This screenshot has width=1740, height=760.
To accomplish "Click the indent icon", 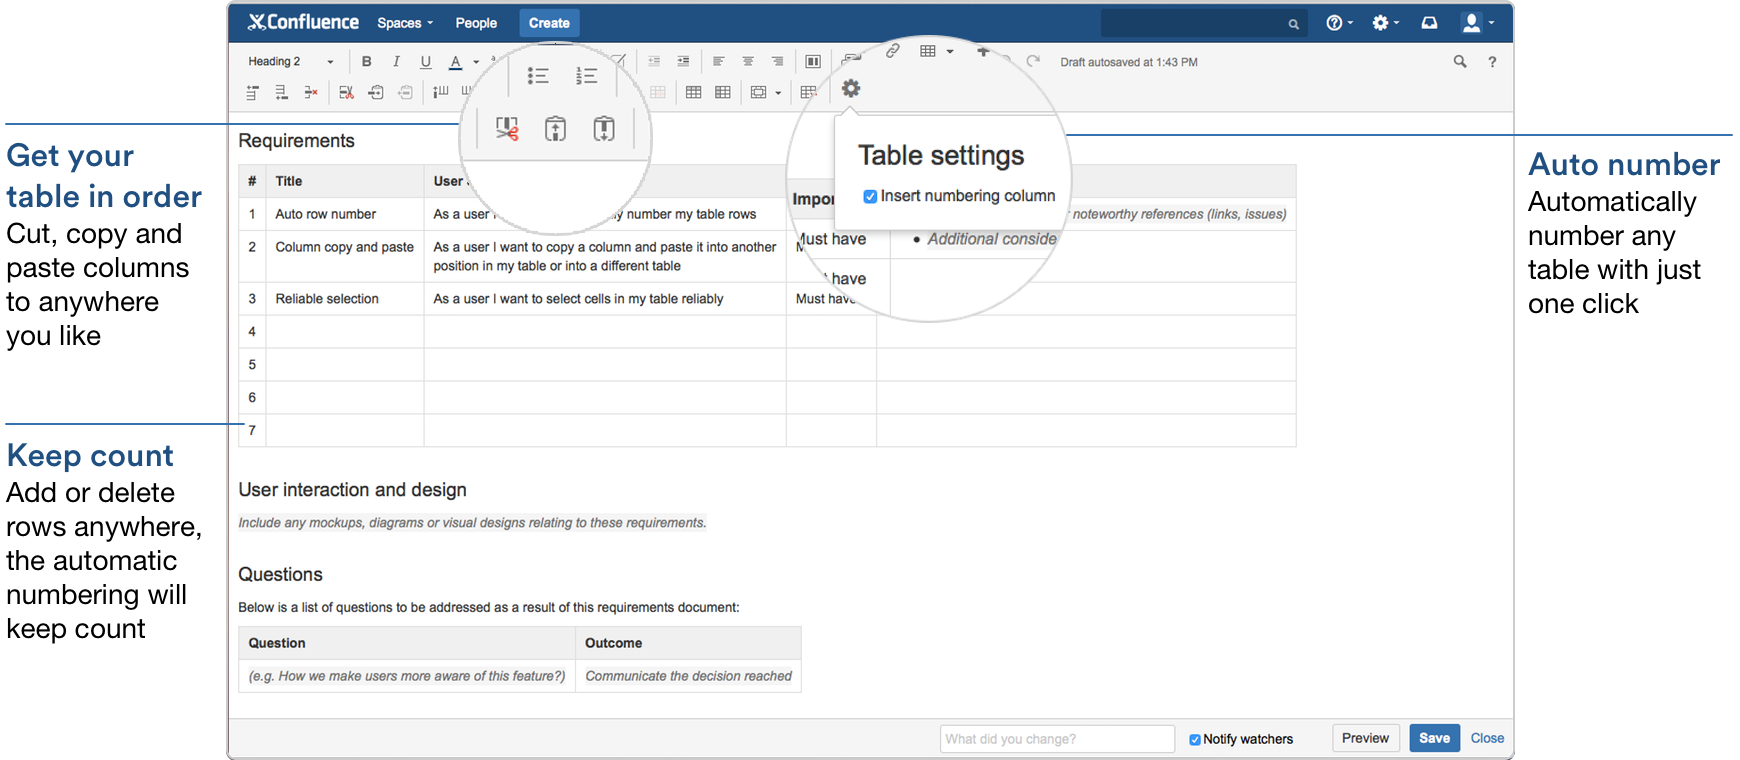I will [x=683, y=62].
